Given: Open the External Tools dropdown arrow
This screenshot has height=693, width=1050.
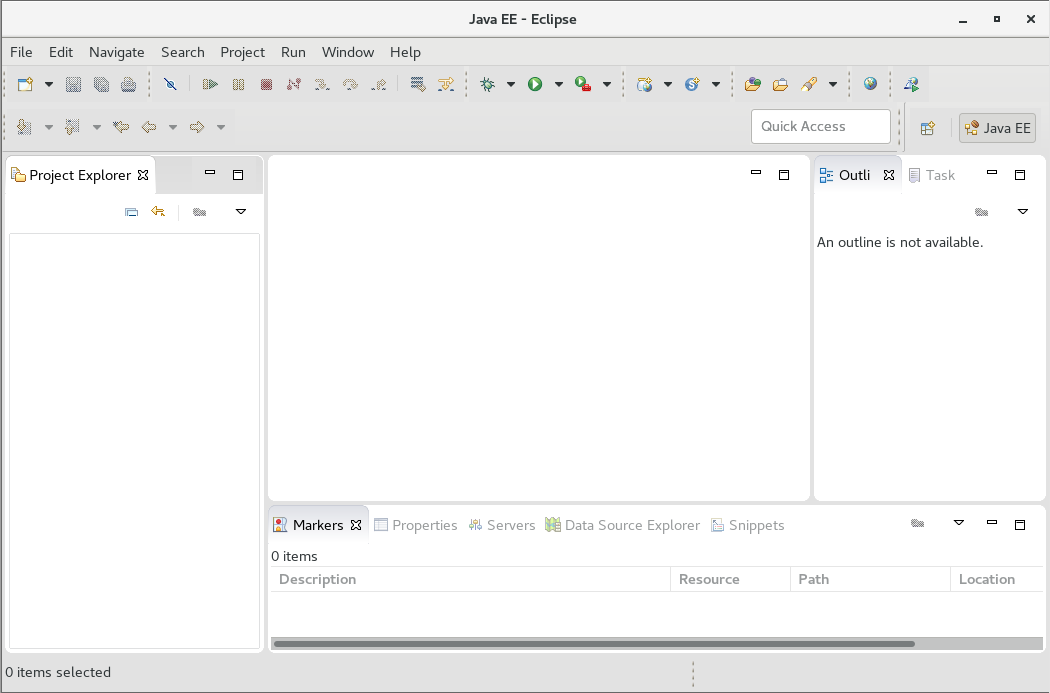Looking at the screenshot, I should point(607,84).
